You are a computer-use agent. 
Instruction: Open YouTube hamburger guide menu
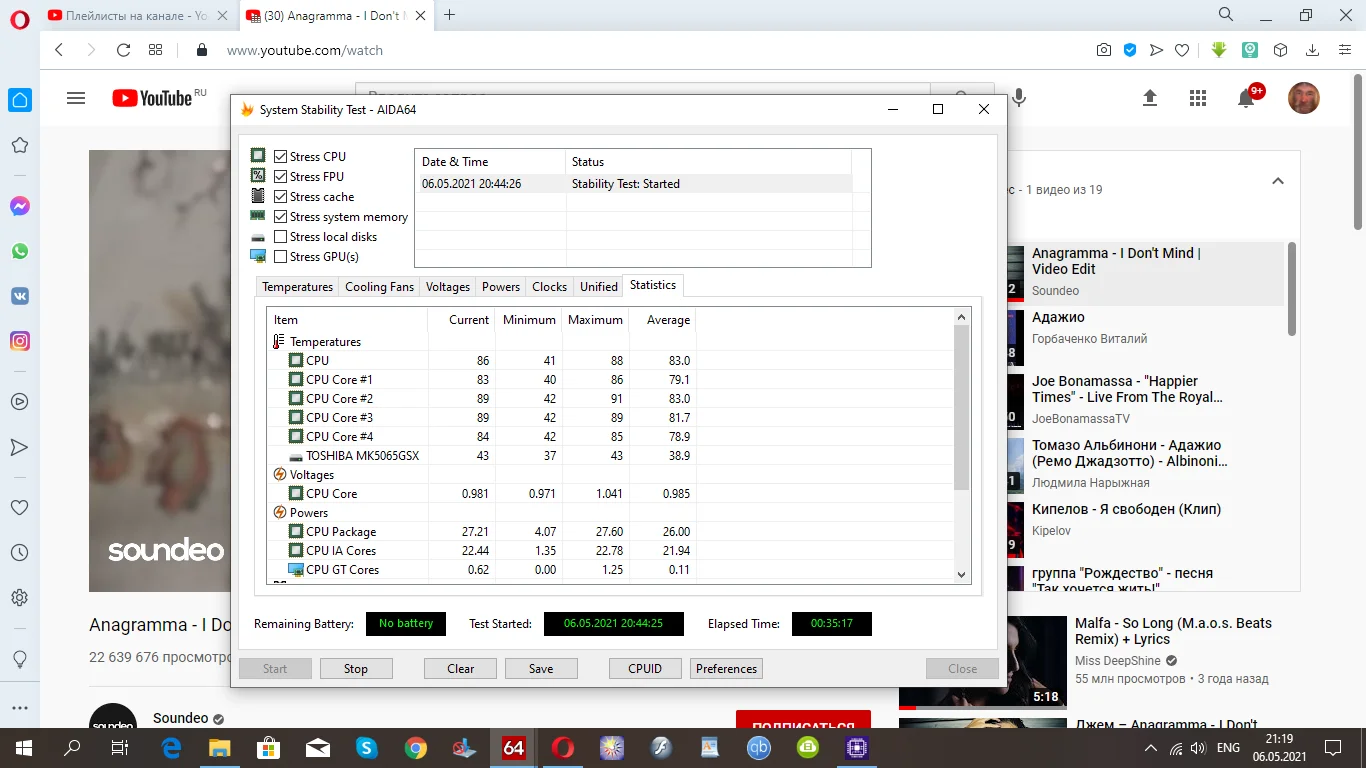pyautogui.click(x=76, y=98)
